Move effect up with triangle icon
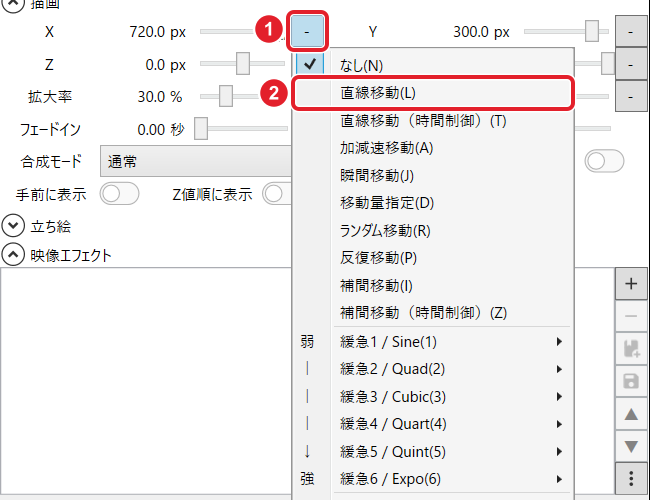Image resolution: width=650 pixels, height=500 pixels. click(631, 414)
